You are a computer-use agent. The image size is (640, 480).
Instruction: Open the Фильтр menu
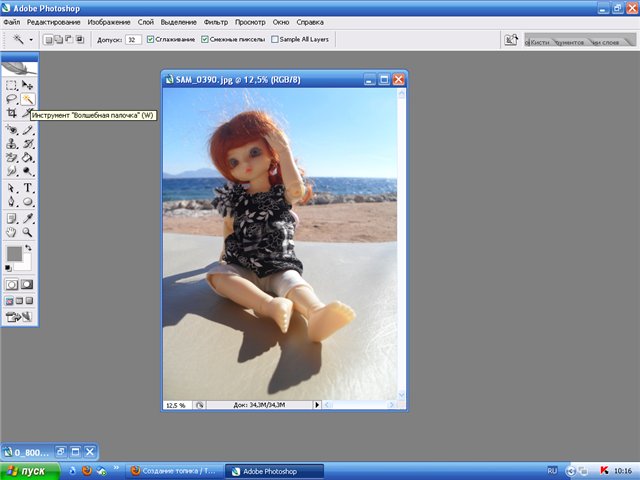click(215, 21)
